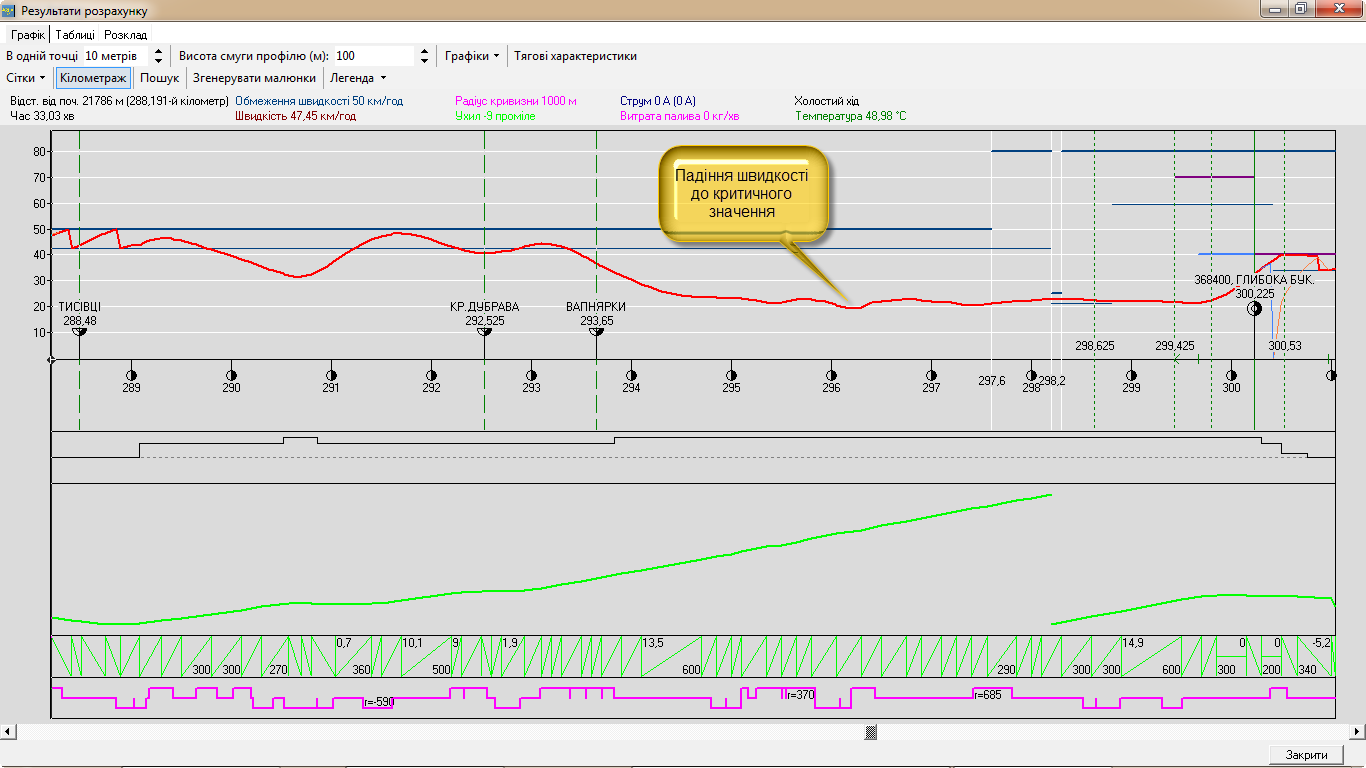
Task: Click the kilometre 295 marker icon
Action: click(731, 375)
